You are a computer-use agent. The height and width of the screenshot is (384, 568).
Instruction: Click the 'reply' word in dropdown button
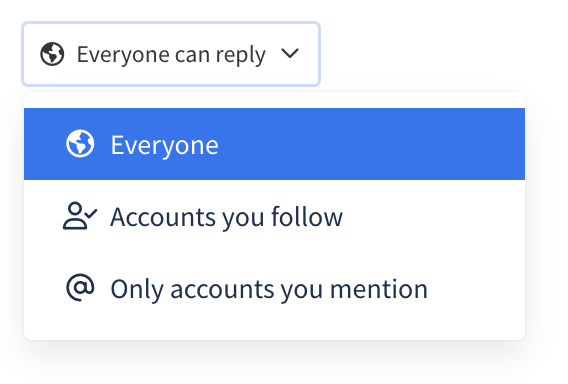click(x=241, y=55)
